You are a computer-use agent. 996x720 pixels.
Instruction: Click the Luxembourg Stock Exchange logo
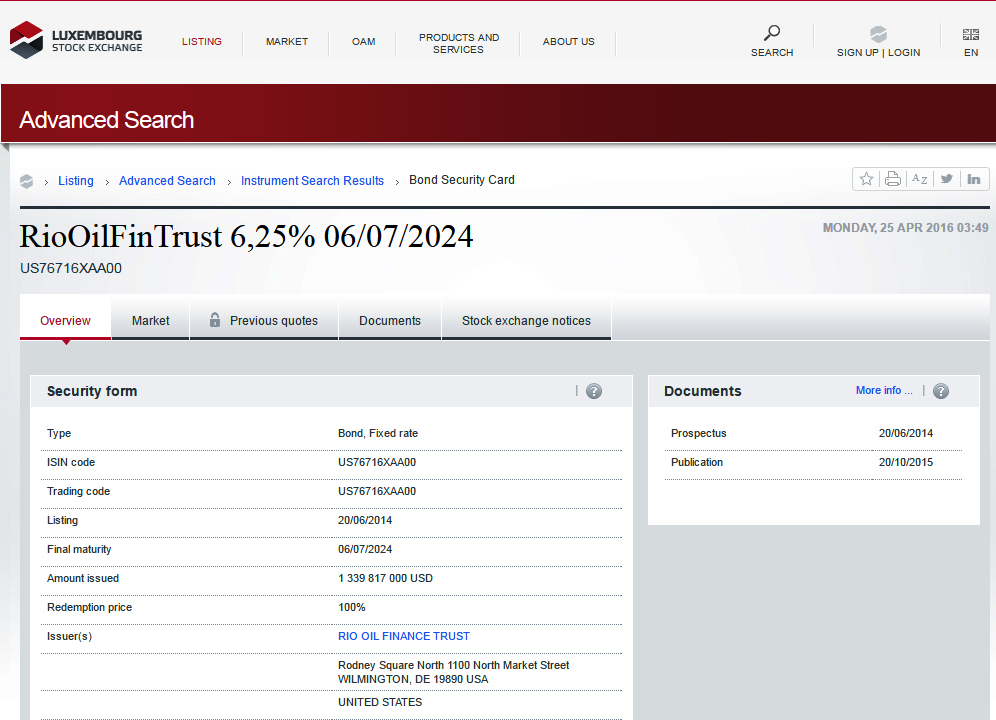coord(76,41)
